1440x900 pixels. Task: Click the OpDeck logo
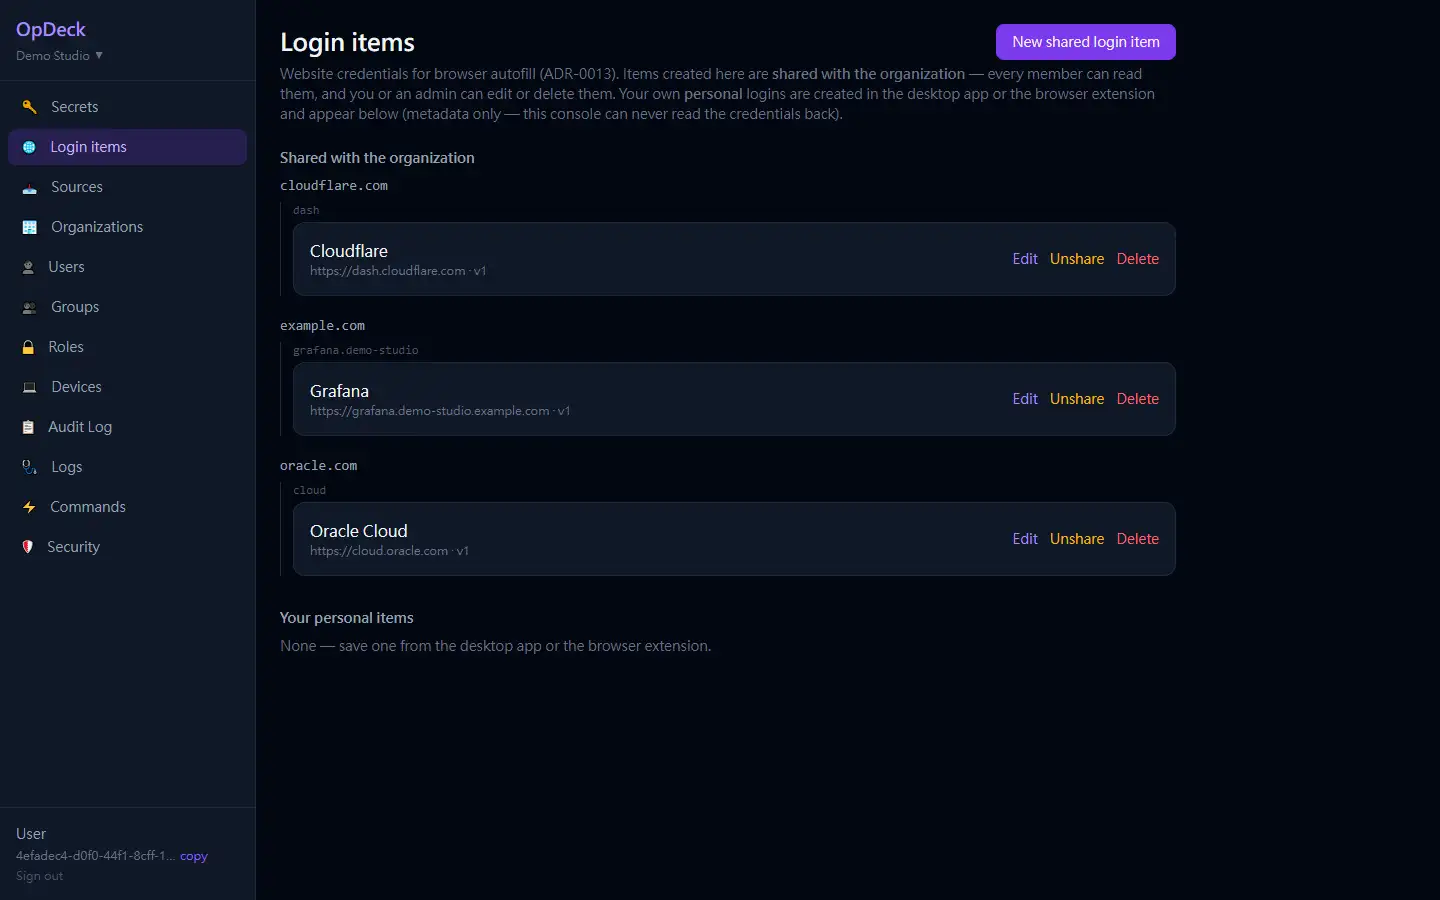pyautogui.click(x=51, y=30)
